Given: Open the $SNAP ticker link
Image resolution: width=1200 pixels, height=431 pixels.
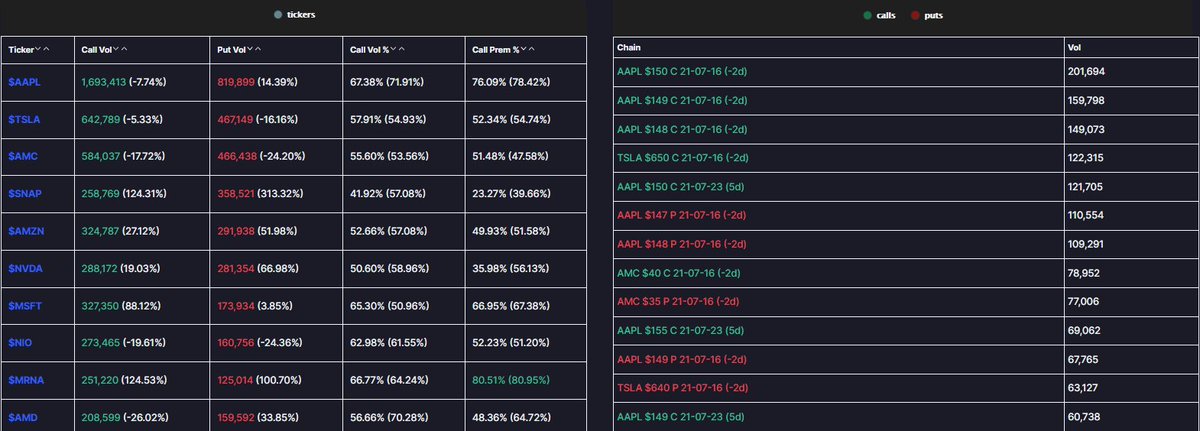Looking at the screenshot, I should (23, 194).
